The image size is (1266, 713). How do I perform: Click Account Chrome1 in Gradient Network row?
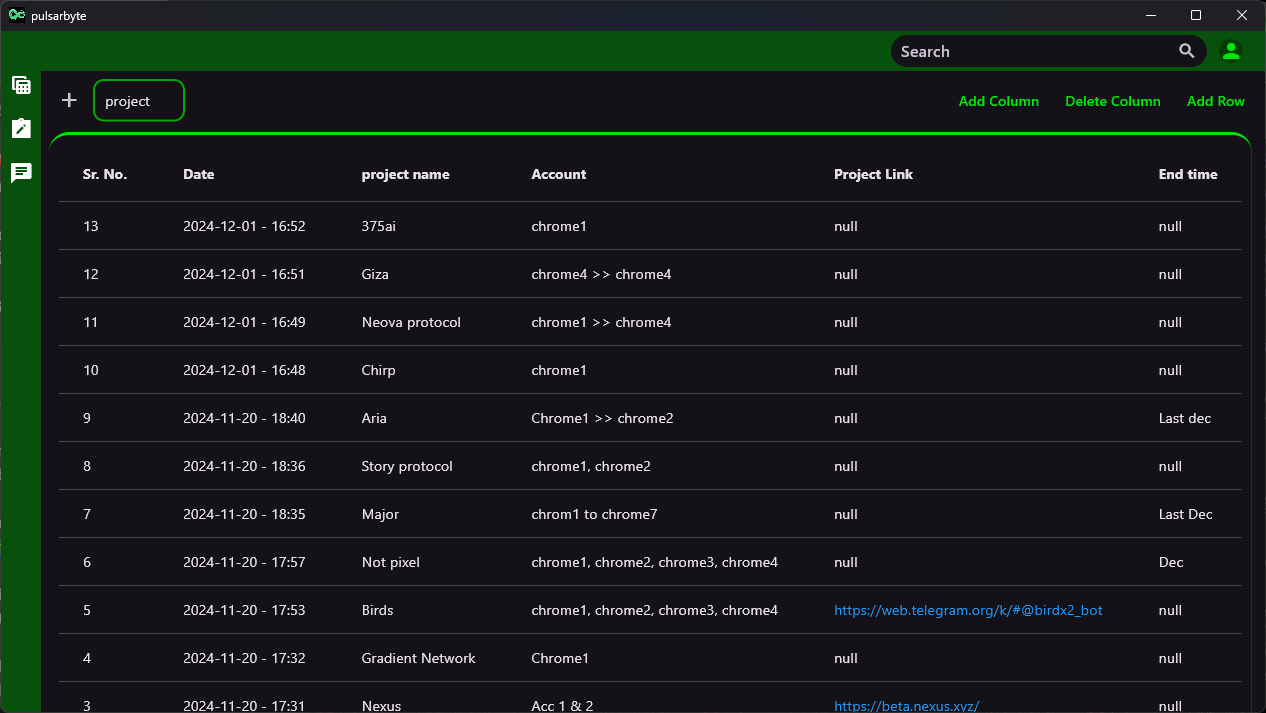pos(560,658)
